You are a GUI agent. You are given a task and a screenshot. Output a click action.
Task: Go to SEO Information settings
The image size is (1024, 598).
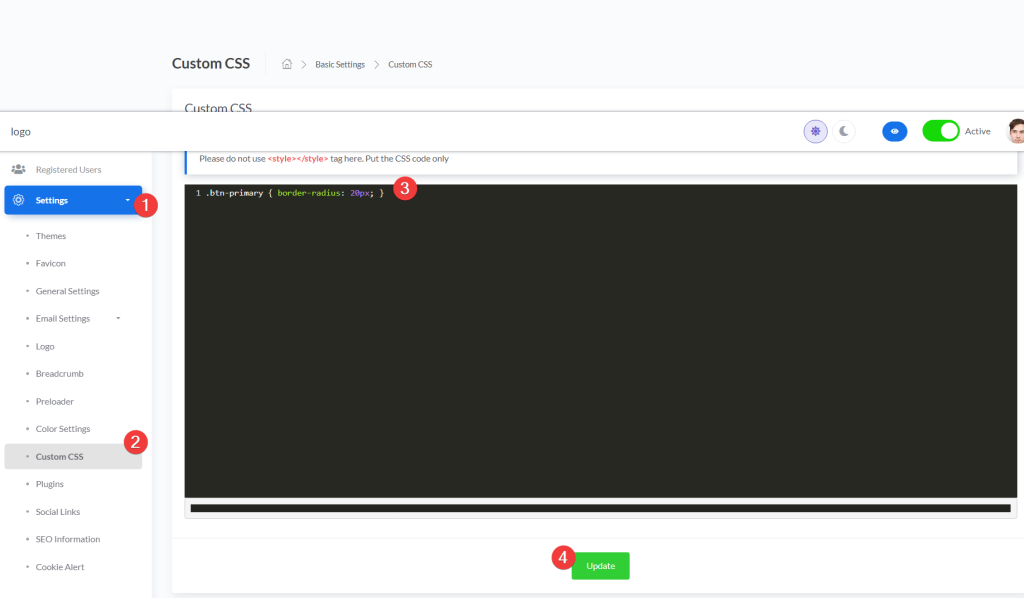pos(68,539)
